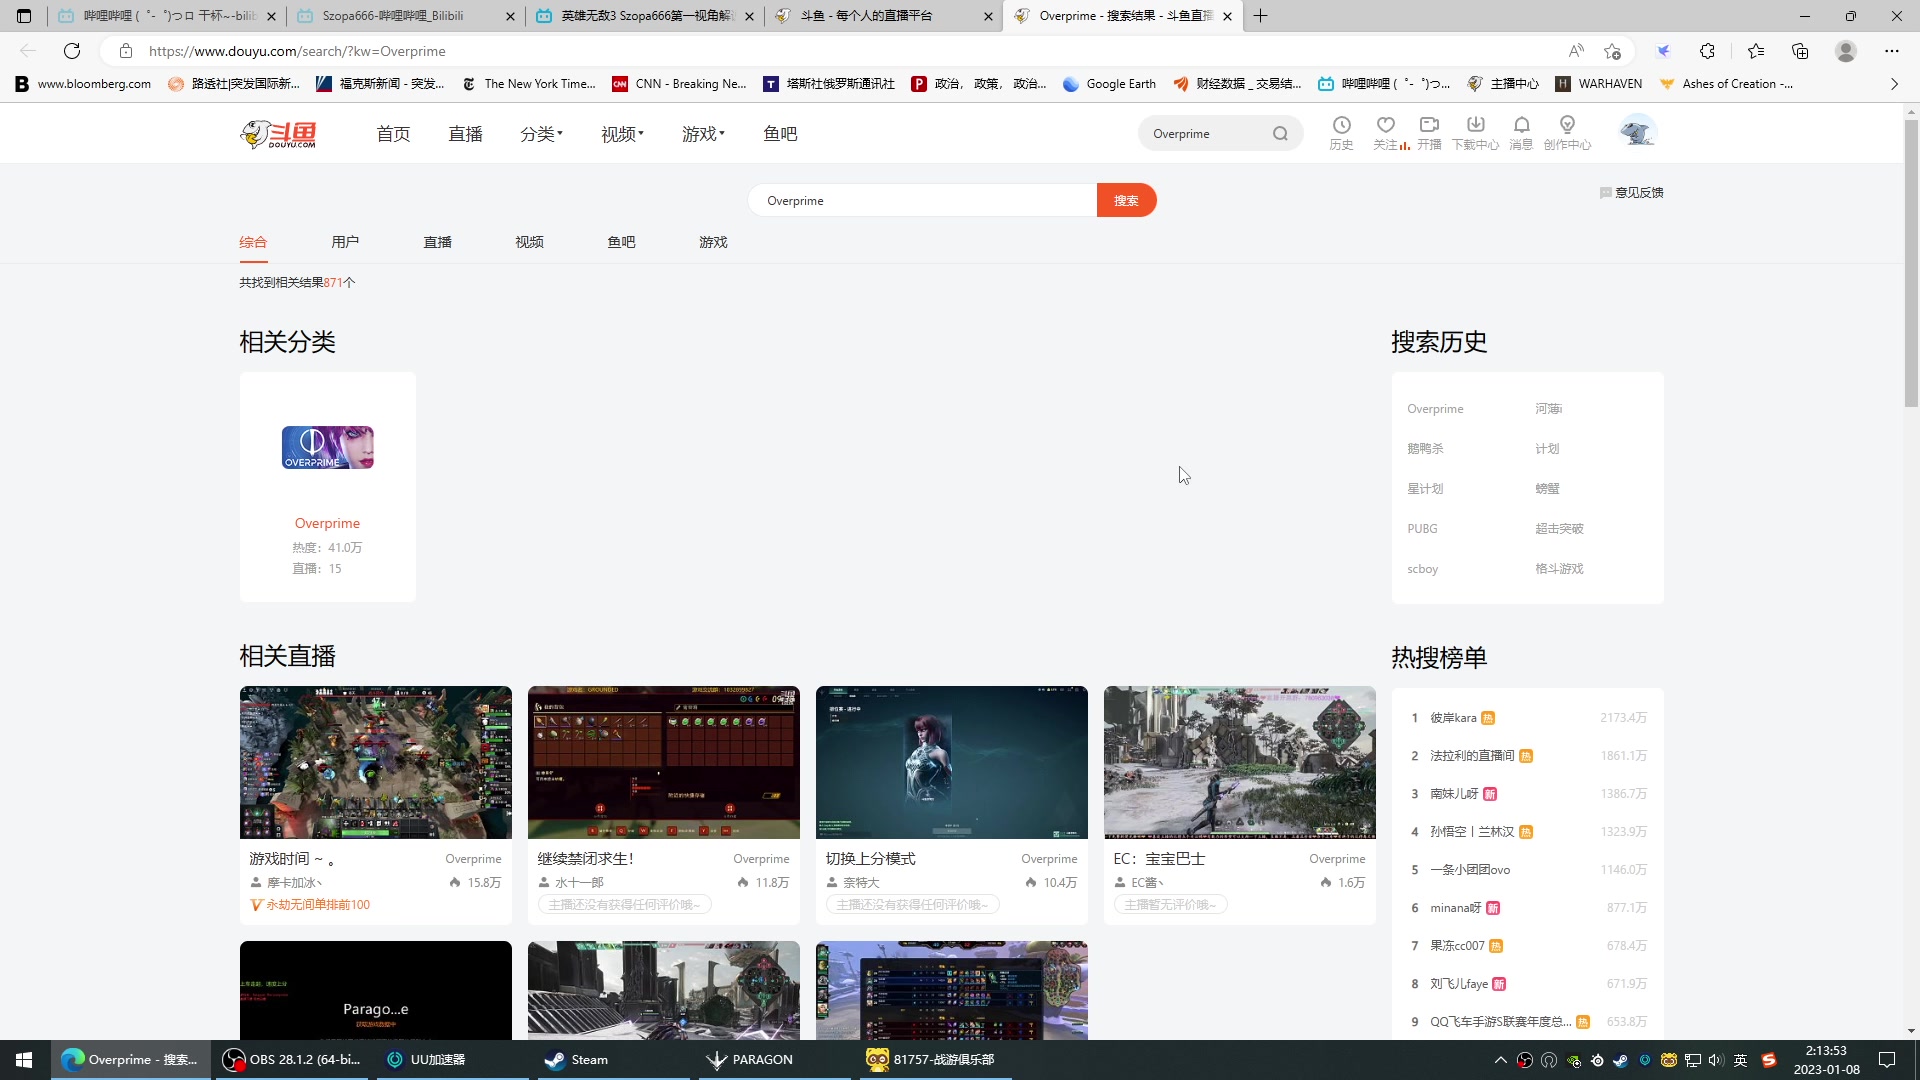
Task: Open the 历史 history icon
Action: click(x=1341, y=133)
